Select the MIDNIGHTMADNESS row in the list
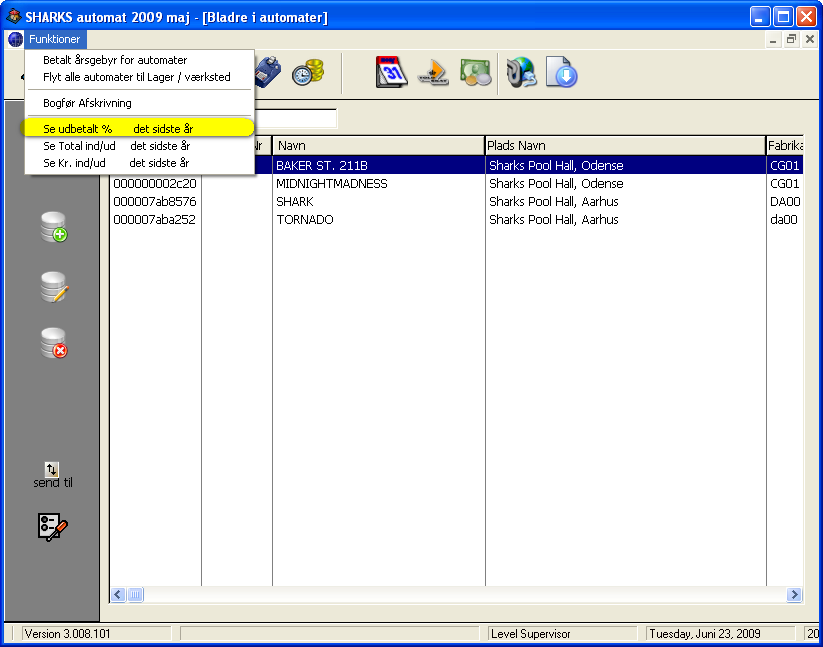 click(332, 184)
